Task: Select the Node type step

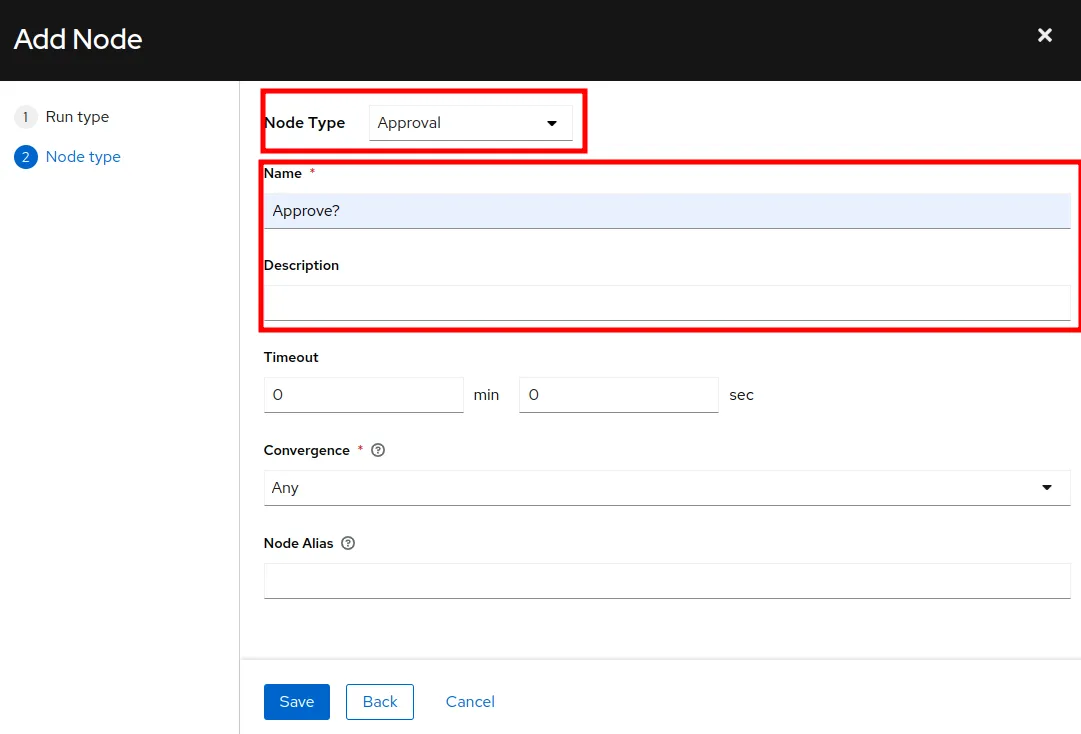Action: point(83,157)
